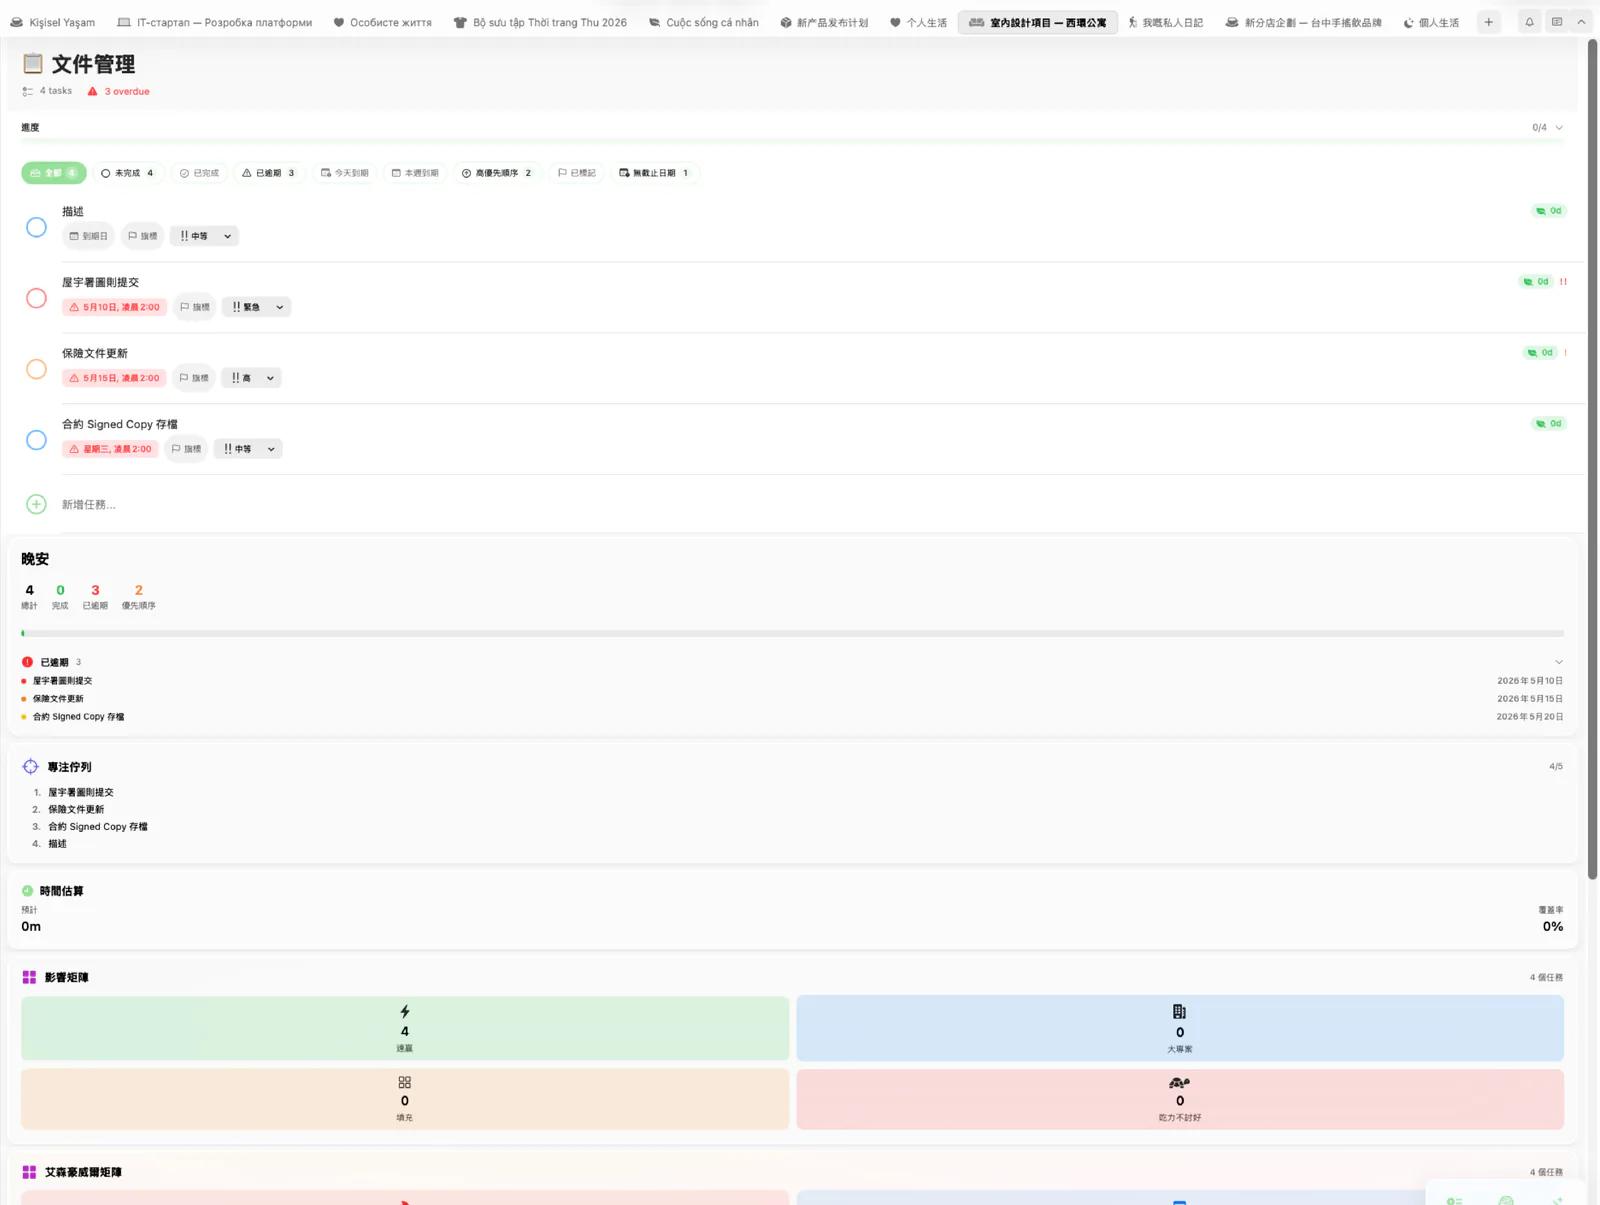Edit the 星期三 due date chip
Viewport: 1600px width, 1205px height.
pos(110,449)
